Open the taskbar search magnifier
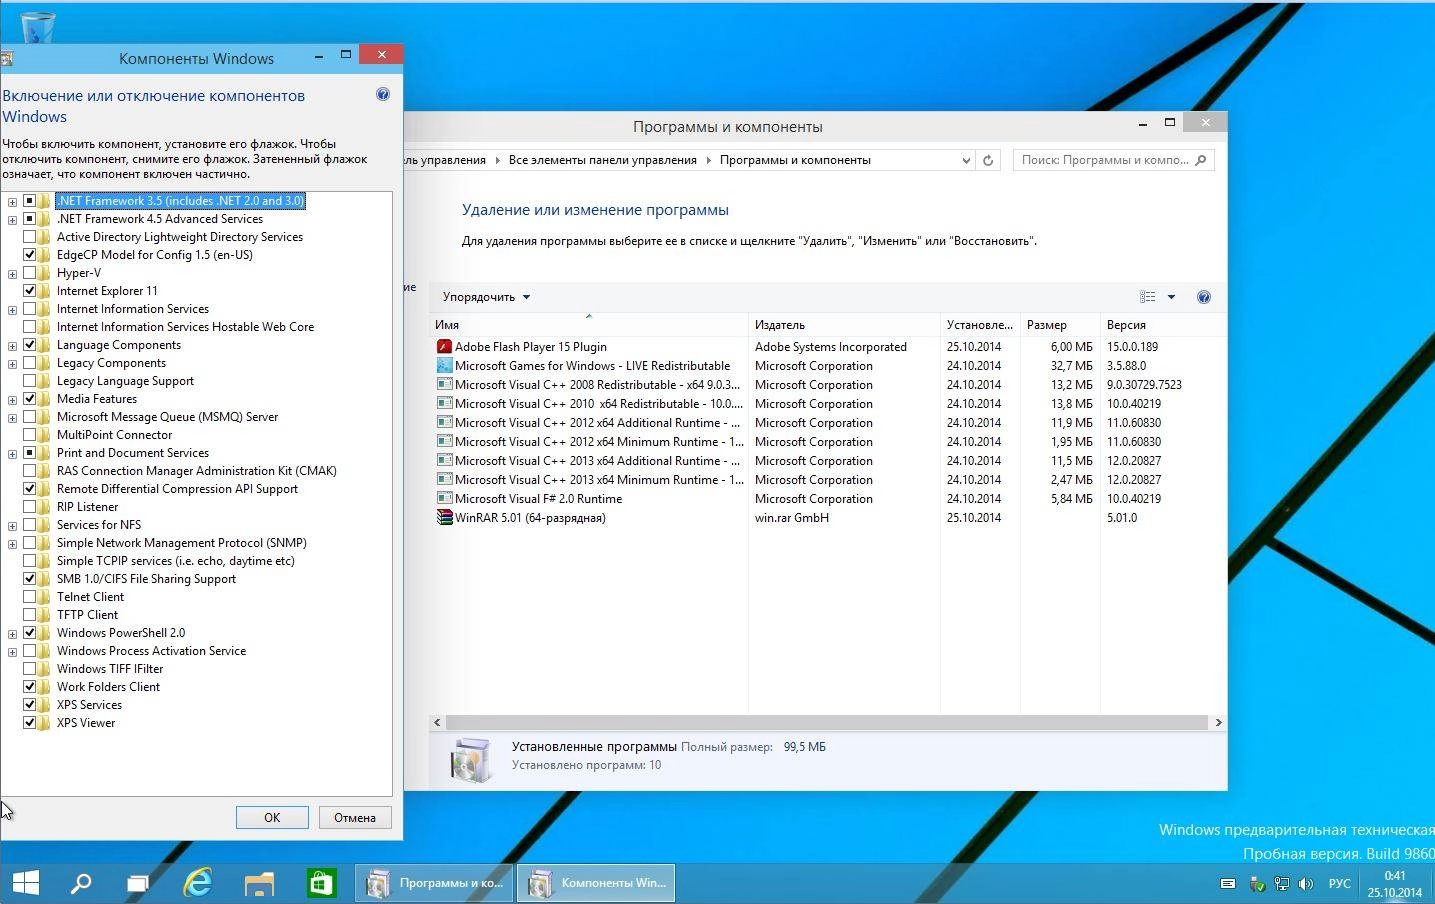Image resolution: width=1435 pixels, height=904 pixels. coord(81,883)
